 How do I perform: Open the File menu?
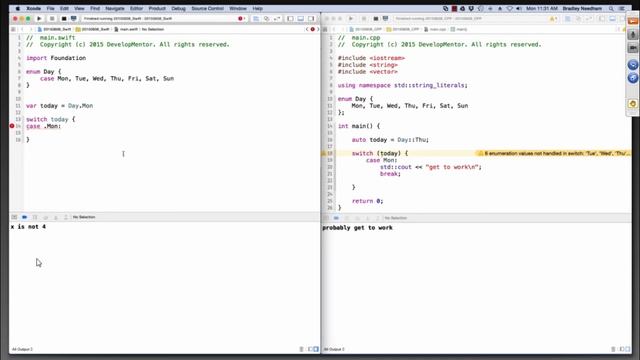coord(50,9)
